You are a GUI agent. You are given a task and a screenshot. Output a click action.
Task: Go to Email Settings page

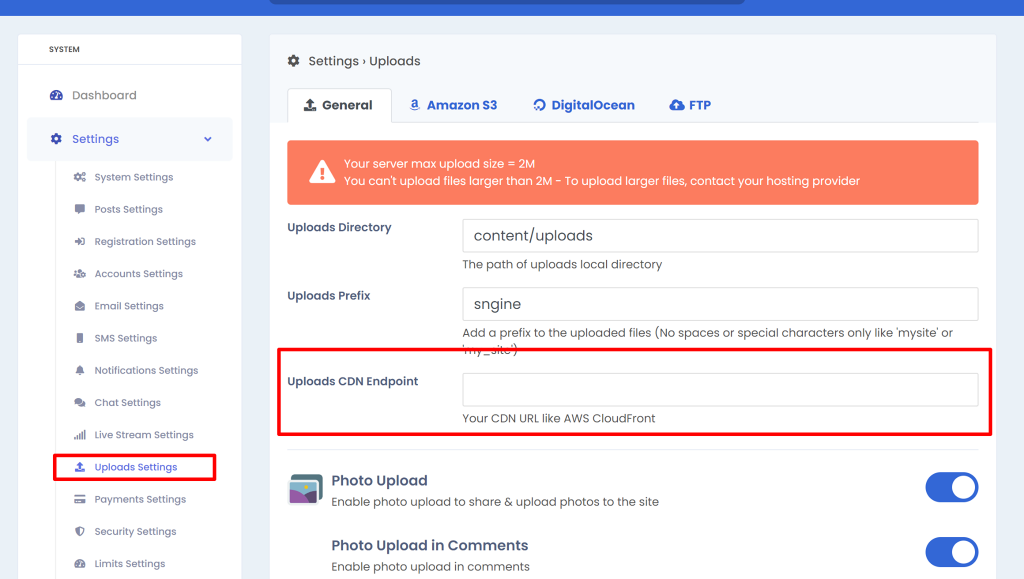129,306
